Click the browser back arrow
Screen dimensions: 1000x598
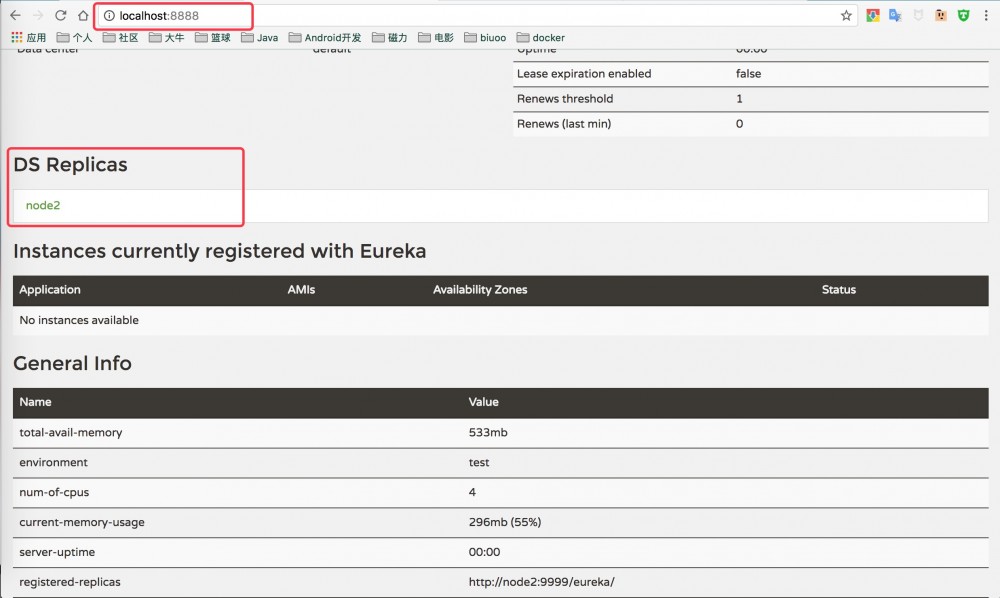pos(14,16)
